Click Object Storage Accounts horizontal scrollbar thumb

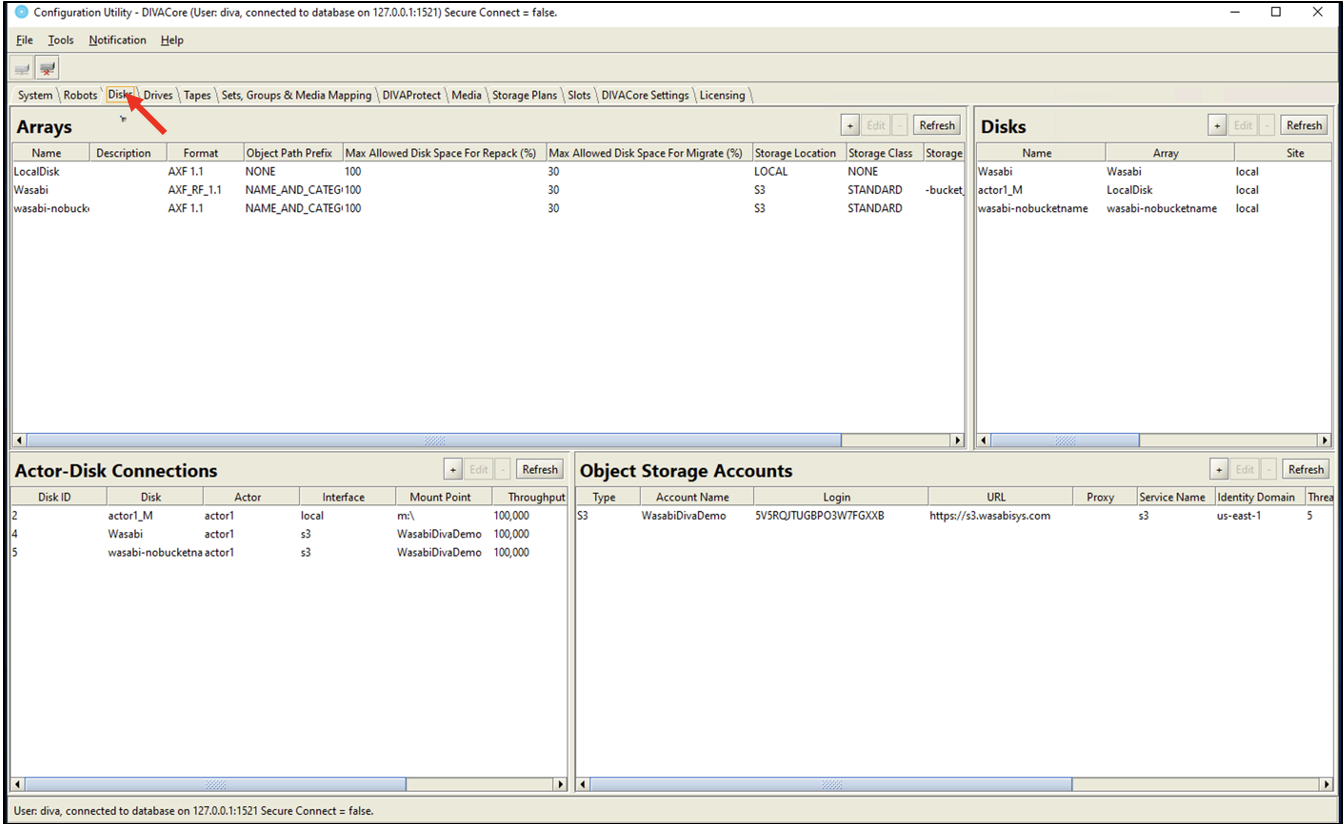pos(832,785)
